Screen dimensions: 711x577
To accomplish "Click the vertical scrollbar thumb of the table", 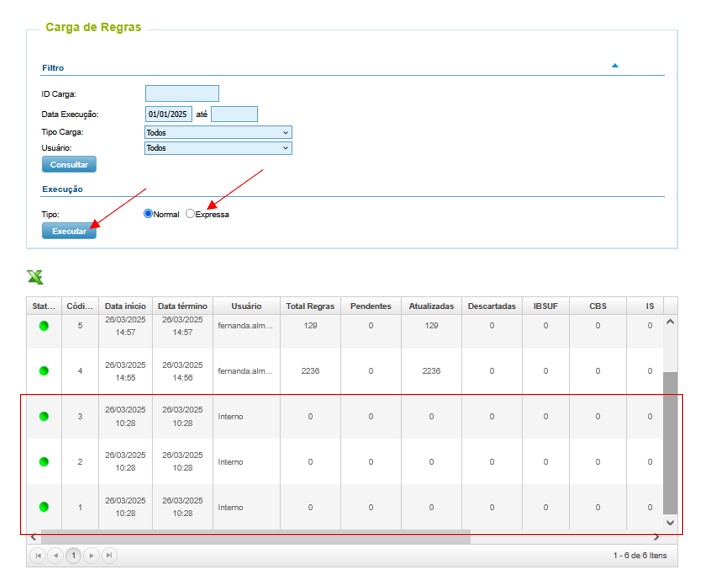I will pyautogui.click(x=670, y=443).
